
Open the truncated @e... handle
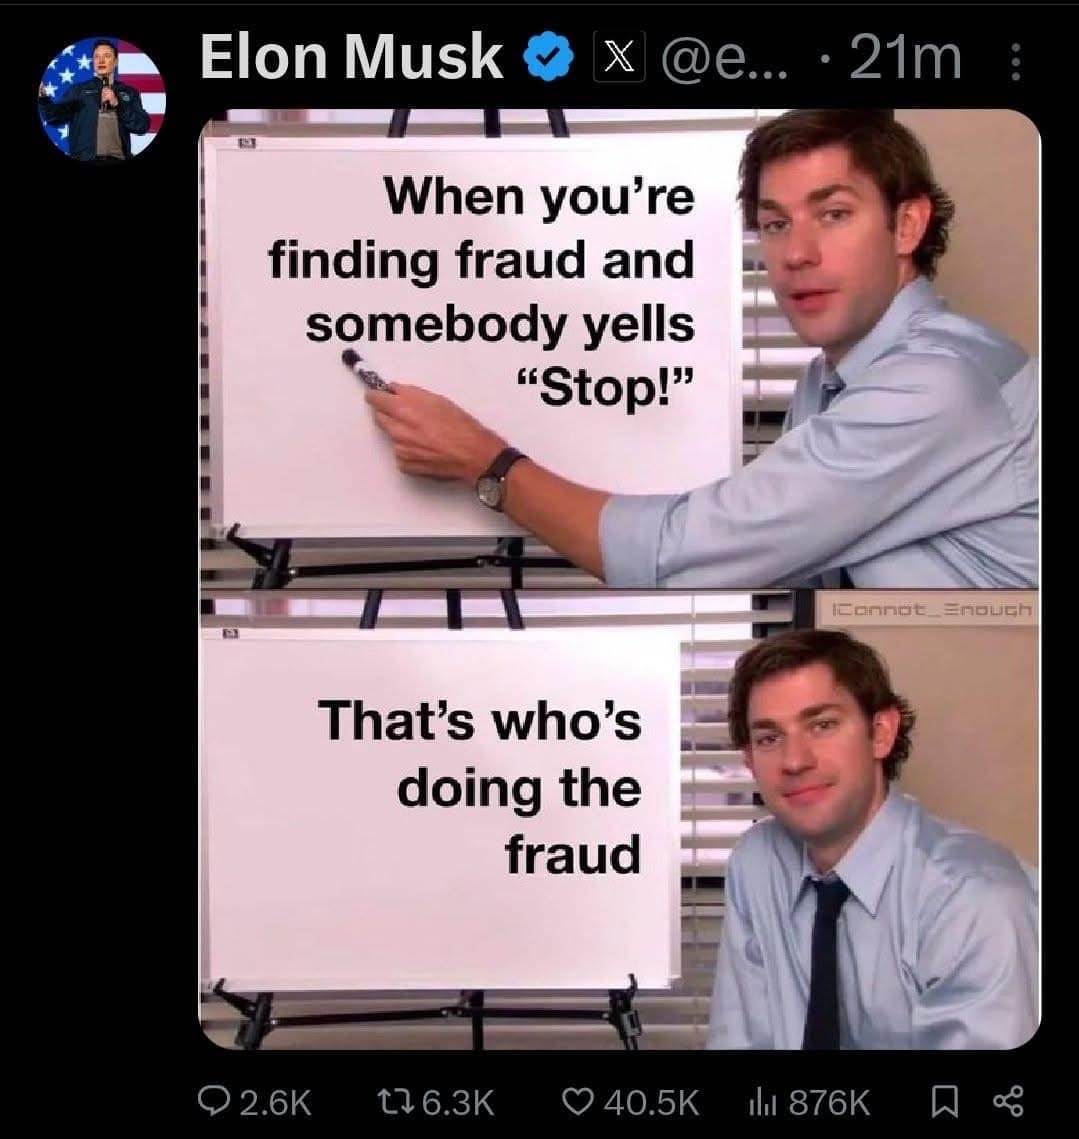(x=725, y=58)
